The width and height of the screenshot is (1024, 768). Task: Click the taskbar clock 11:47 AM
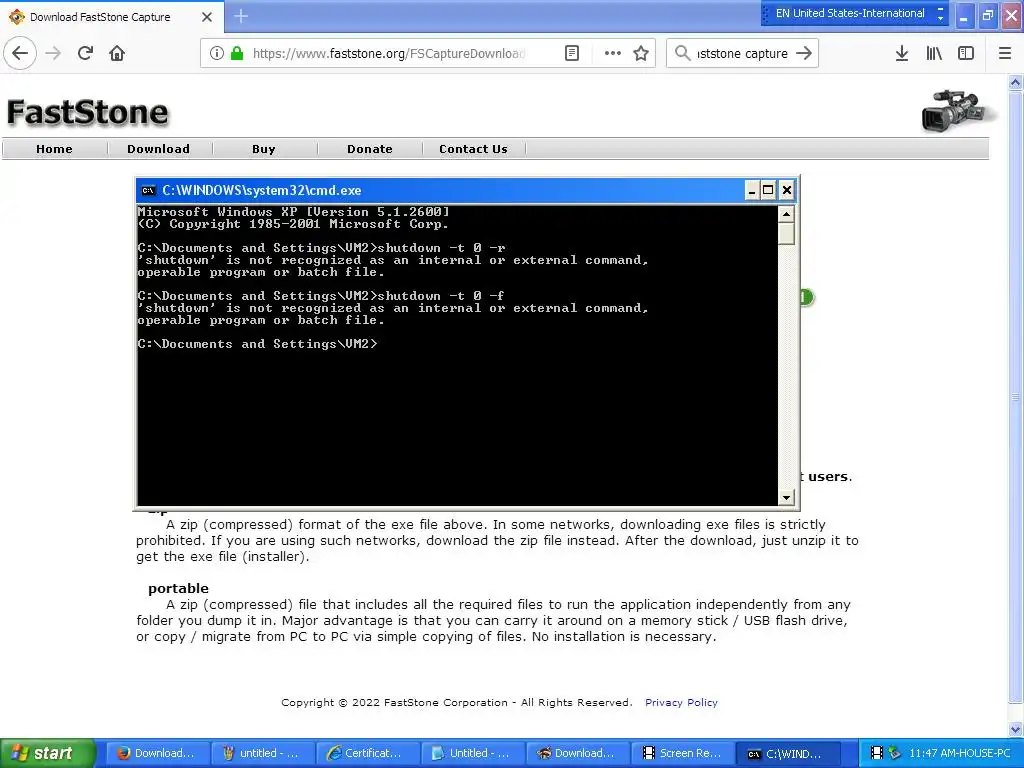tap(960, 753)
